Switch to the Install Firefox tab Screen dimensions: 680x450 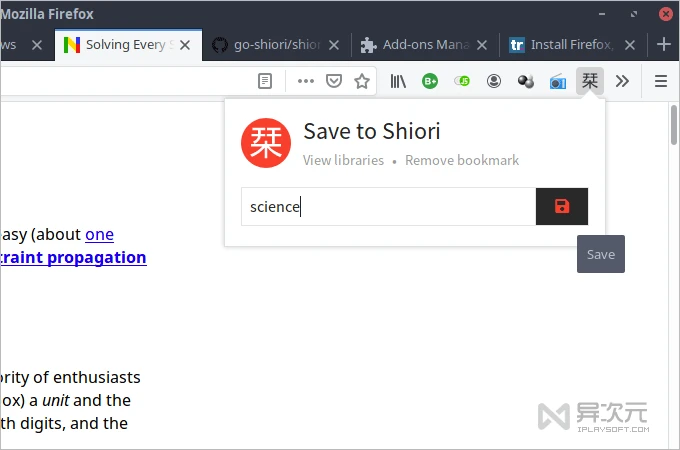click(572, 45)
